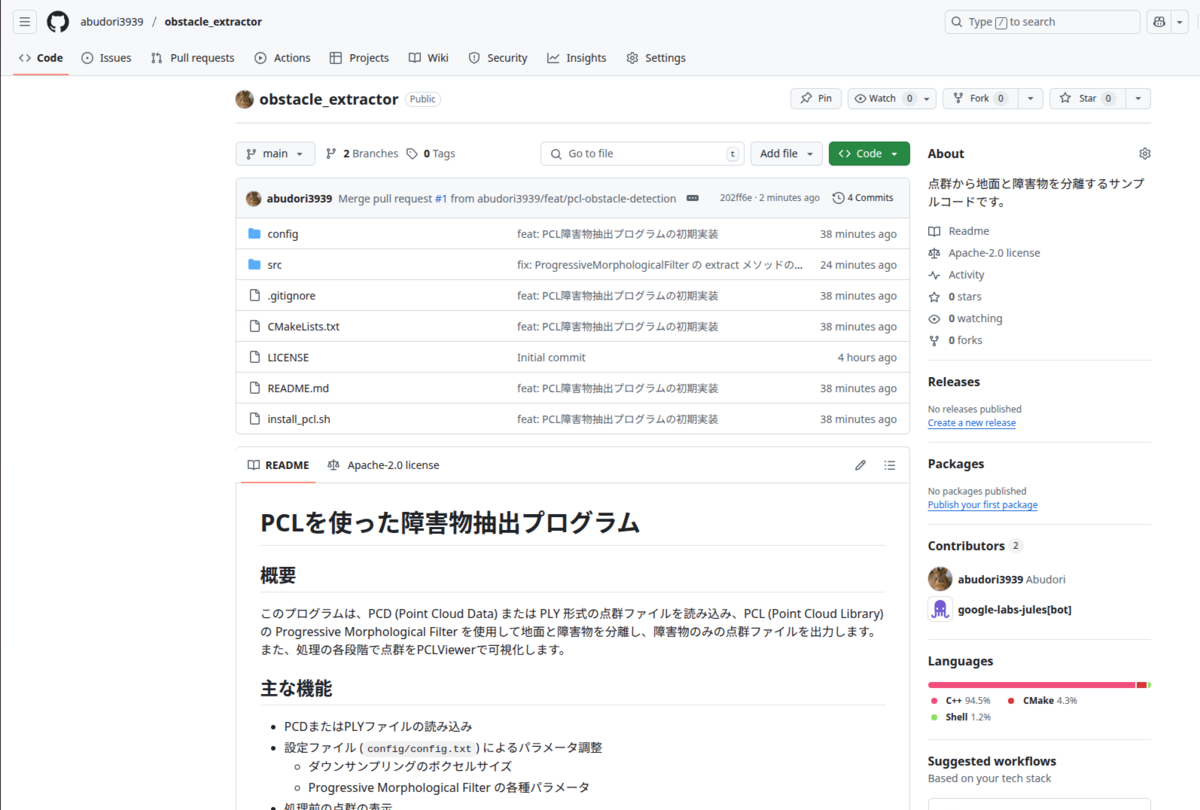The width and height of the screenshot is (1200, 810).
Task: Open commit hash 202ff6e
Action: point(736,198)
